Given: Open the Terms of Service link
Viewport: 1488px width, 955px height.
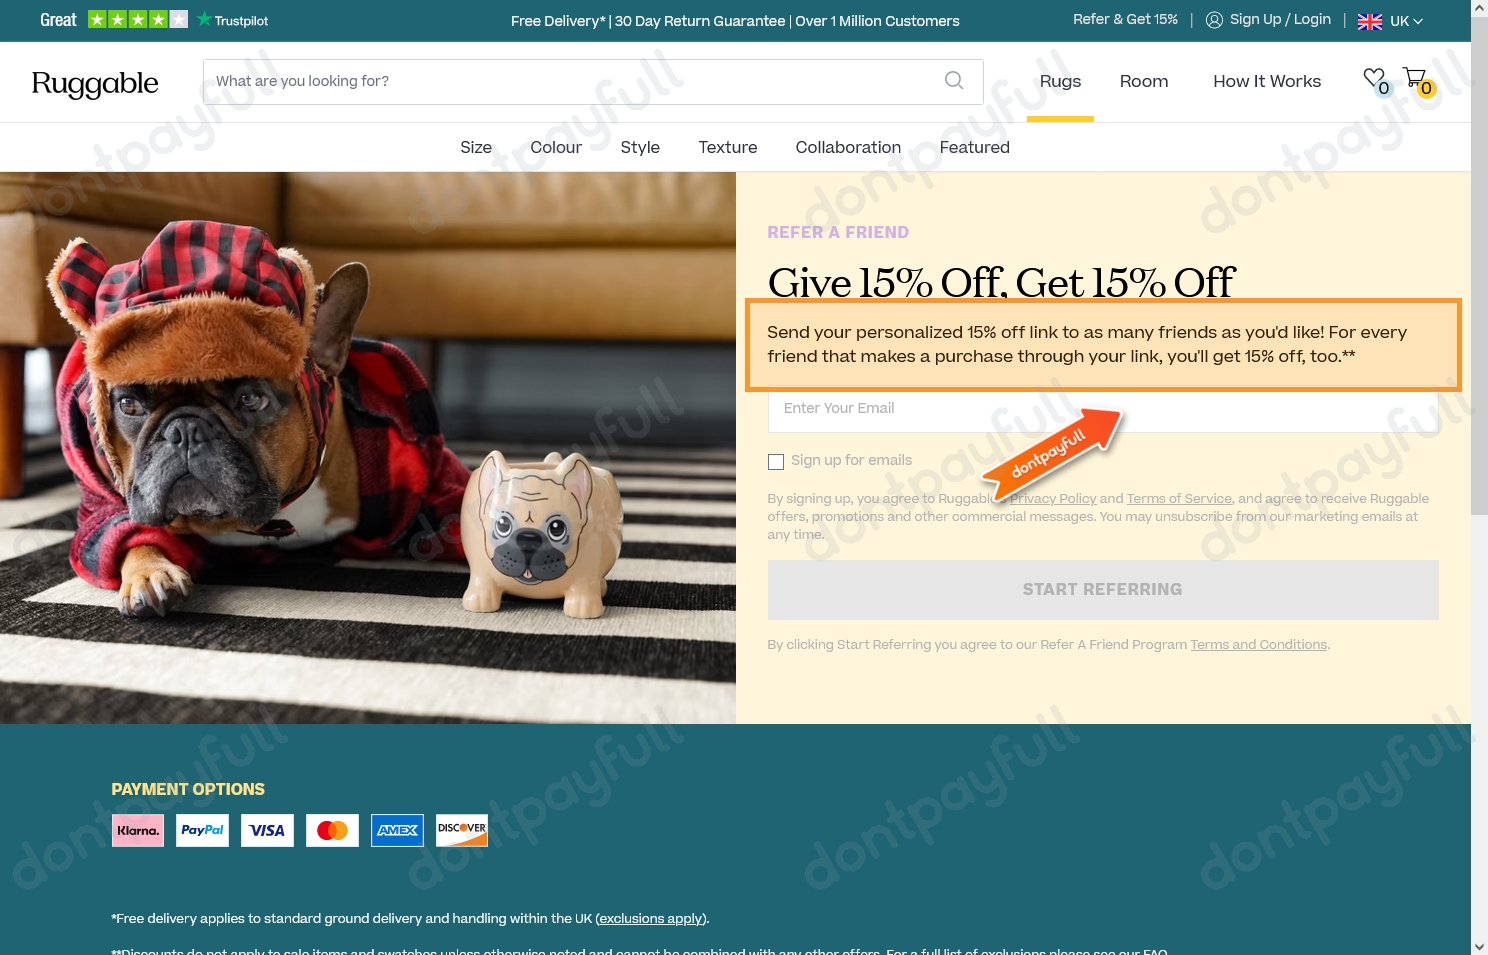Looking at the screenshot, I should pyautogui.click(x=1179, y=498).
